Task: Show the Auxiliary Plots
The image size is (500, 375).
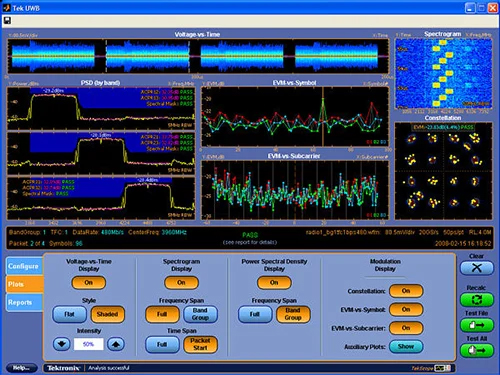Action: pyautogui.click(x=406, y=347)
